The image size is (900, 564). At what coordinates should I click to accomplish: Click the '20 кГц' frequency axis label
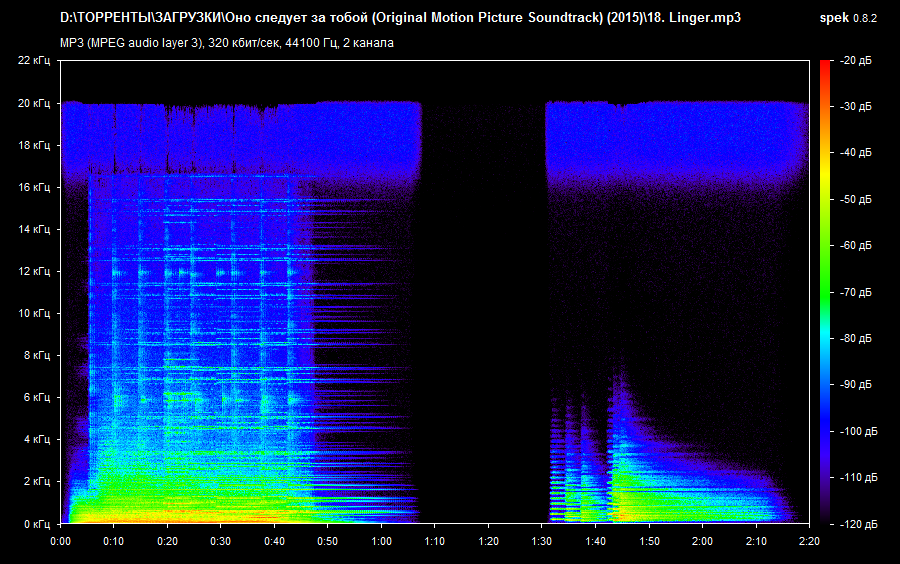34,103
